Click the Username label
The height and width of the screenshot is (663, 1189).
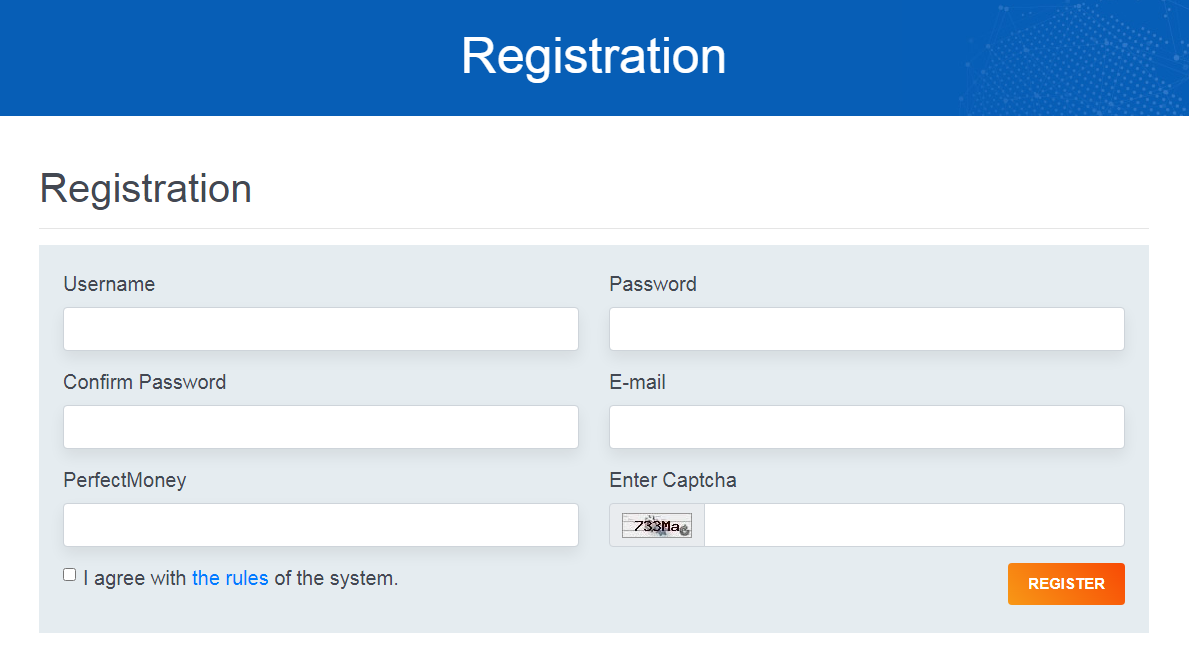(109, 284)
